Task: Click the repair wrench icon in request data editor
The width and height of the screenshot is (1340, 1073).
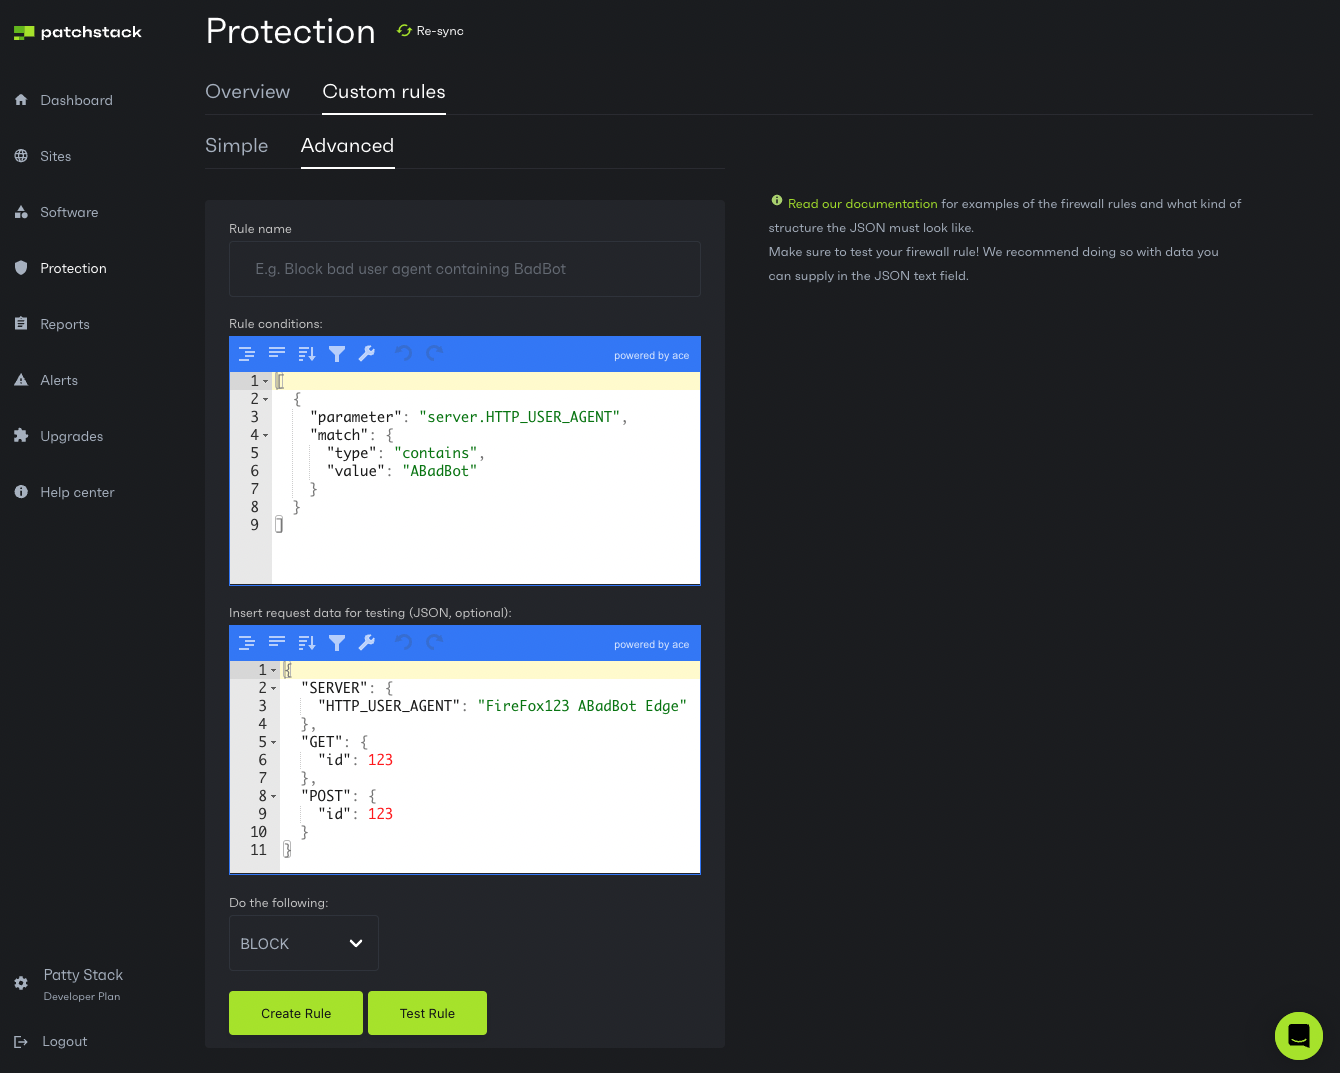Action: pyautogui.click(x=367, y=643)
